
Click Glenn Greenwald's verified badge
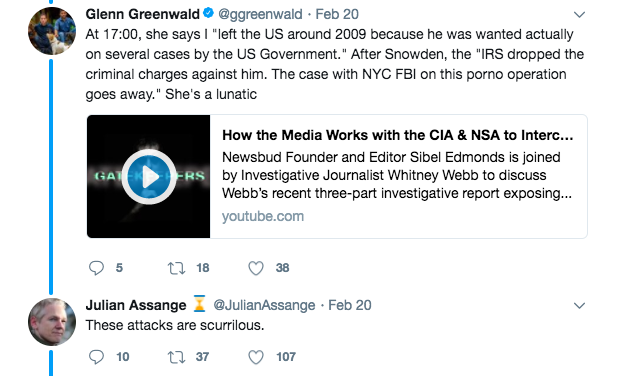[208, 13]
